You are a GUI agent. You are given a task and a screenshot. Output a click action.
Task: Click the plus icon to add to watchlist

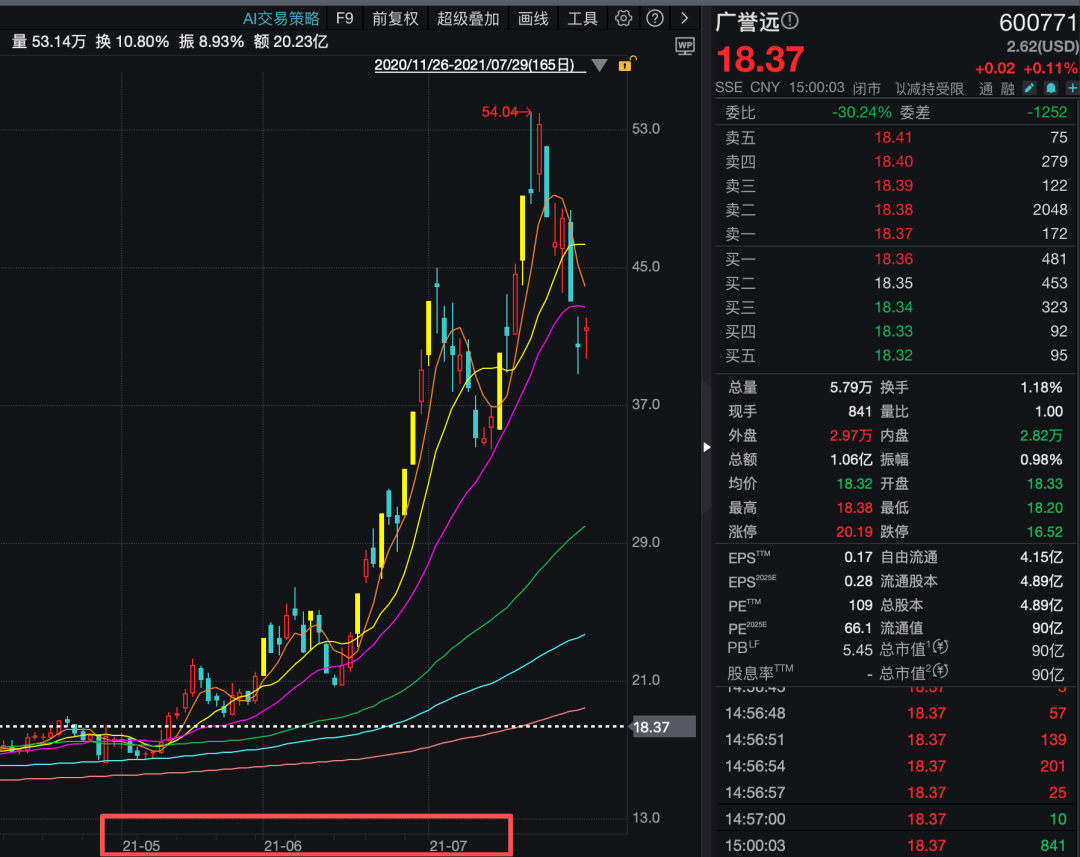coord(1074,87)
